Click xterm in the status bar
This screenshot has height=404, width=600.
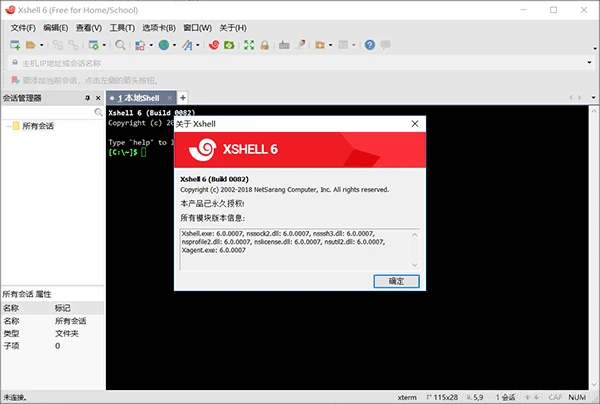(407, 397)
